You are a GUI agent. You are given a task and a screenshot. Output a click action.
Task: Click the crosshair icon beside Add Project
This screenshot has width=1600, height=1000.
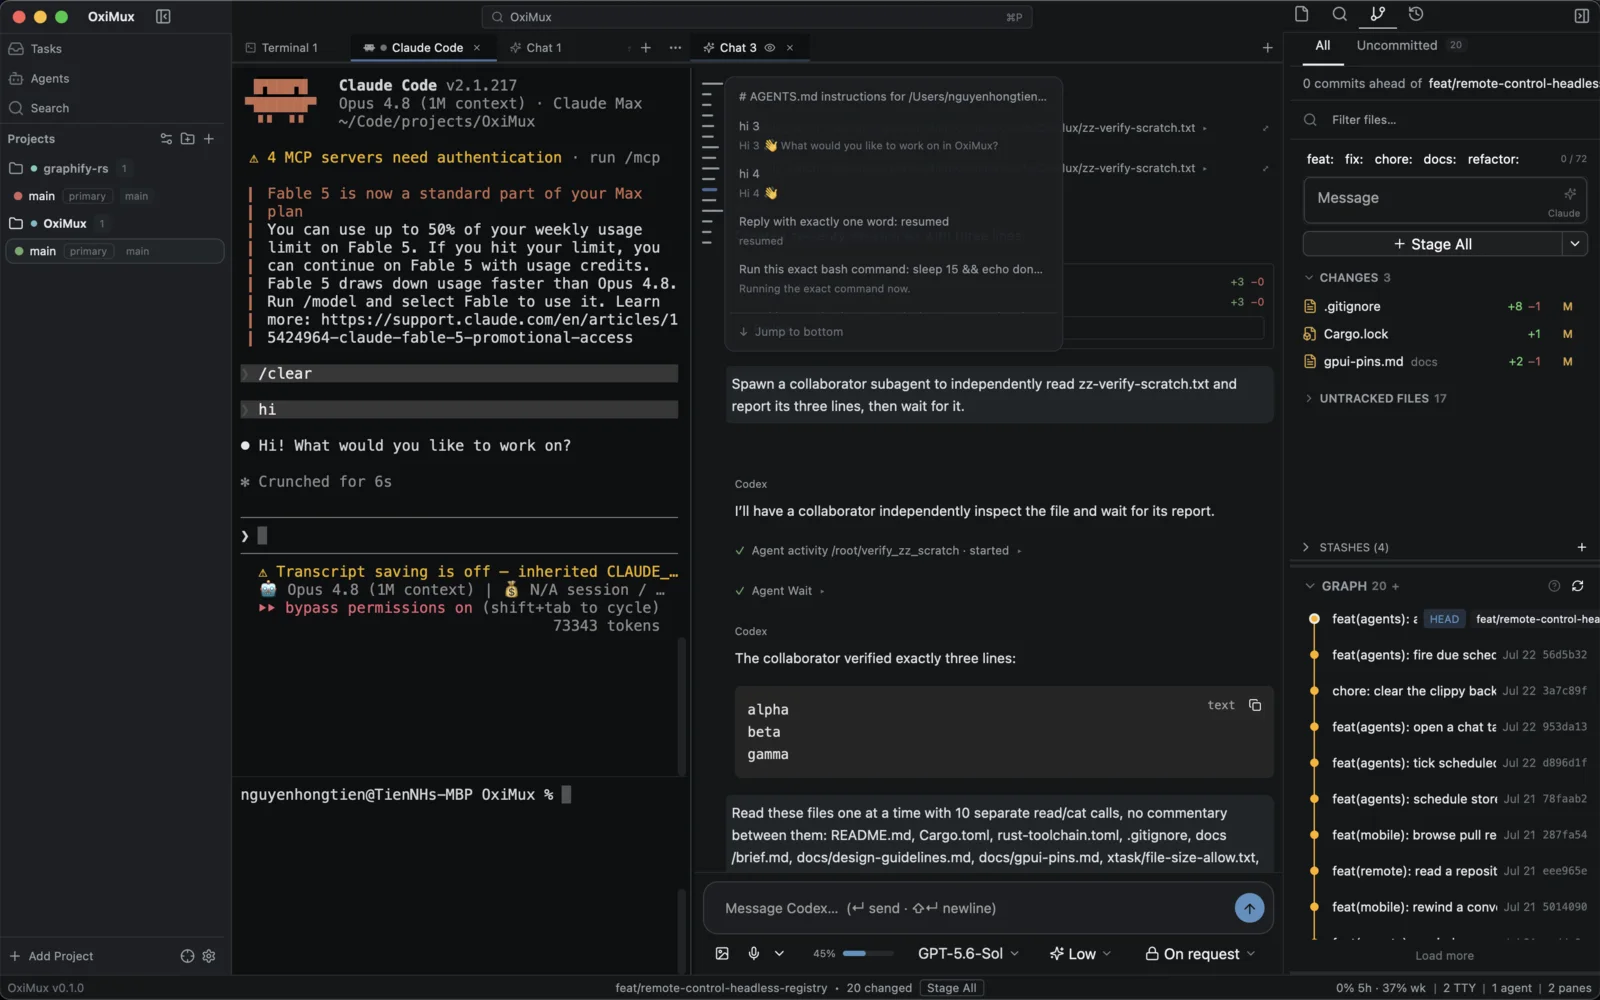pyautogui.click(x=187, y=956)
